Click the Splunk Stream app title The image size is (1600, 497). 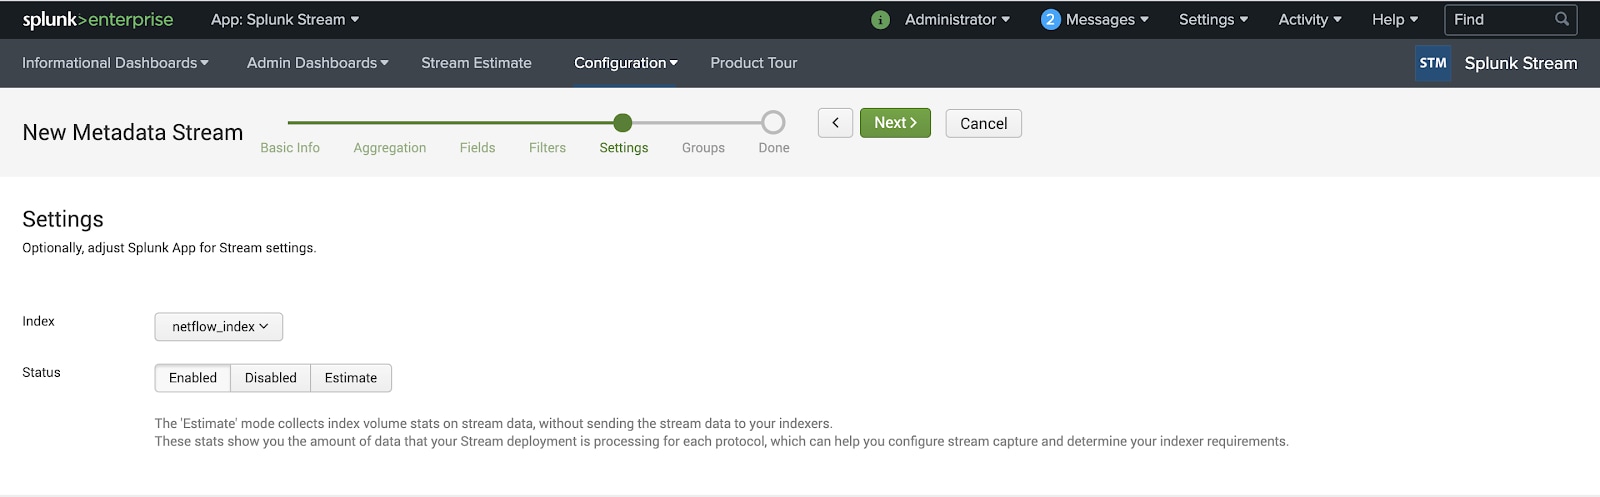(1521, 63)
